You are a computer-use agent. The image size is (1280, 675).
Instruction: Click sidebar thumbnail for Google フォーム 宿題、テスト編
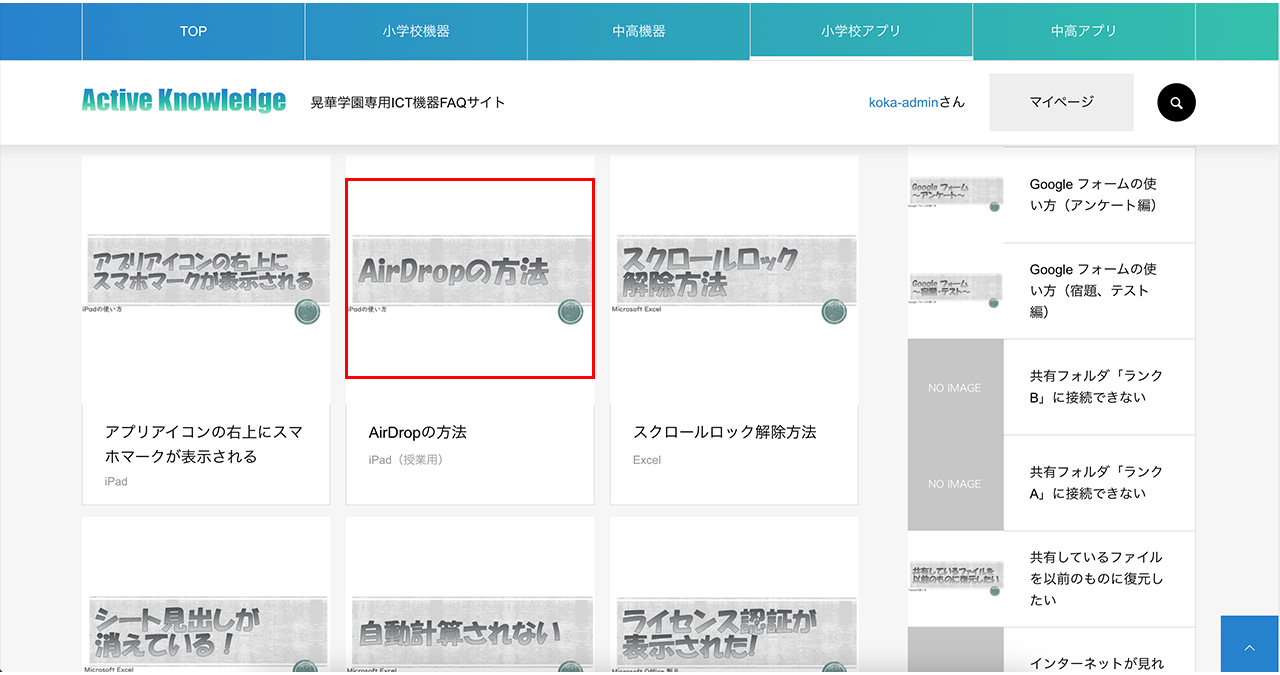pos(955,291)
